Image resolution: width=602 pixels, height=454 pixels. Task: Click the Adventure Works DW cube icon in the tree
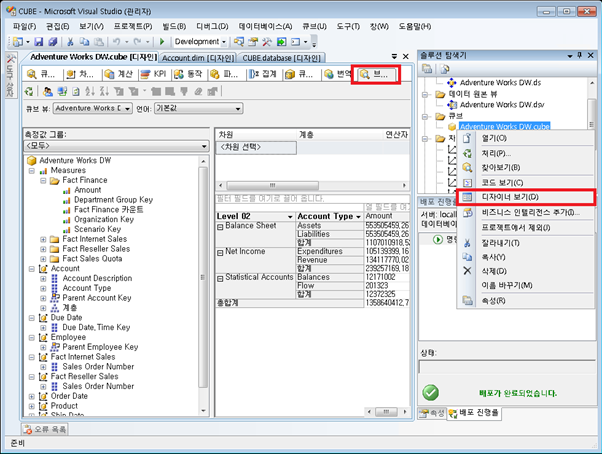point(32,160)
